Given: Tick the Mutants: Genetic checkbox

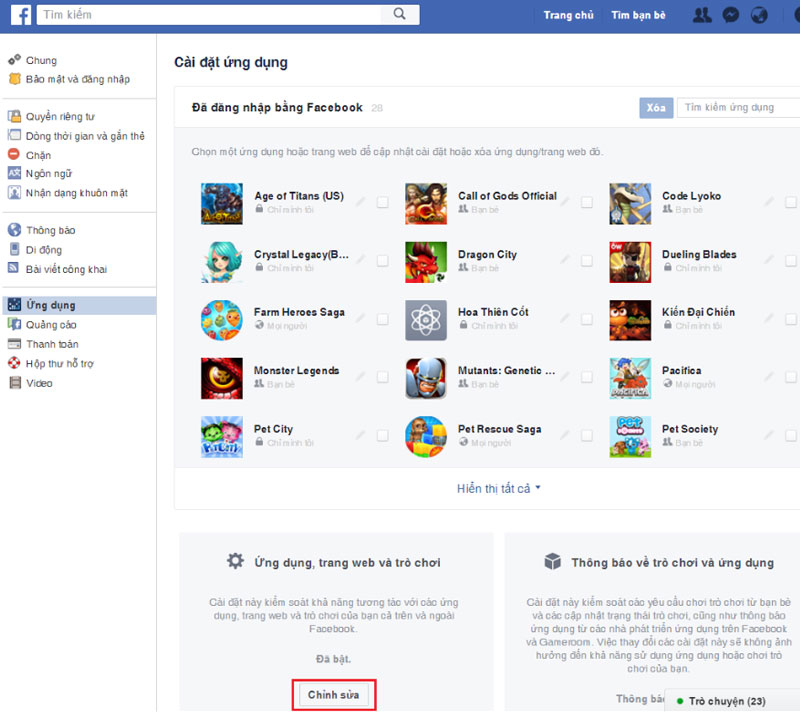Looking at the screenshot, I should (x=587, y=377).
